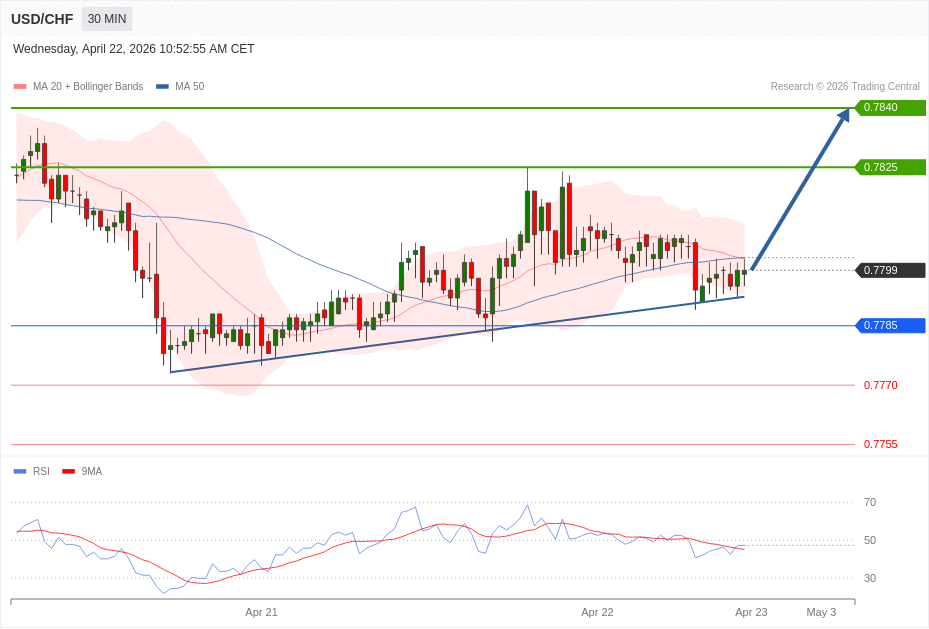The image size is (929, 629).
Task: Click the 0.7755 red support label
Action: tap(880, 444)
